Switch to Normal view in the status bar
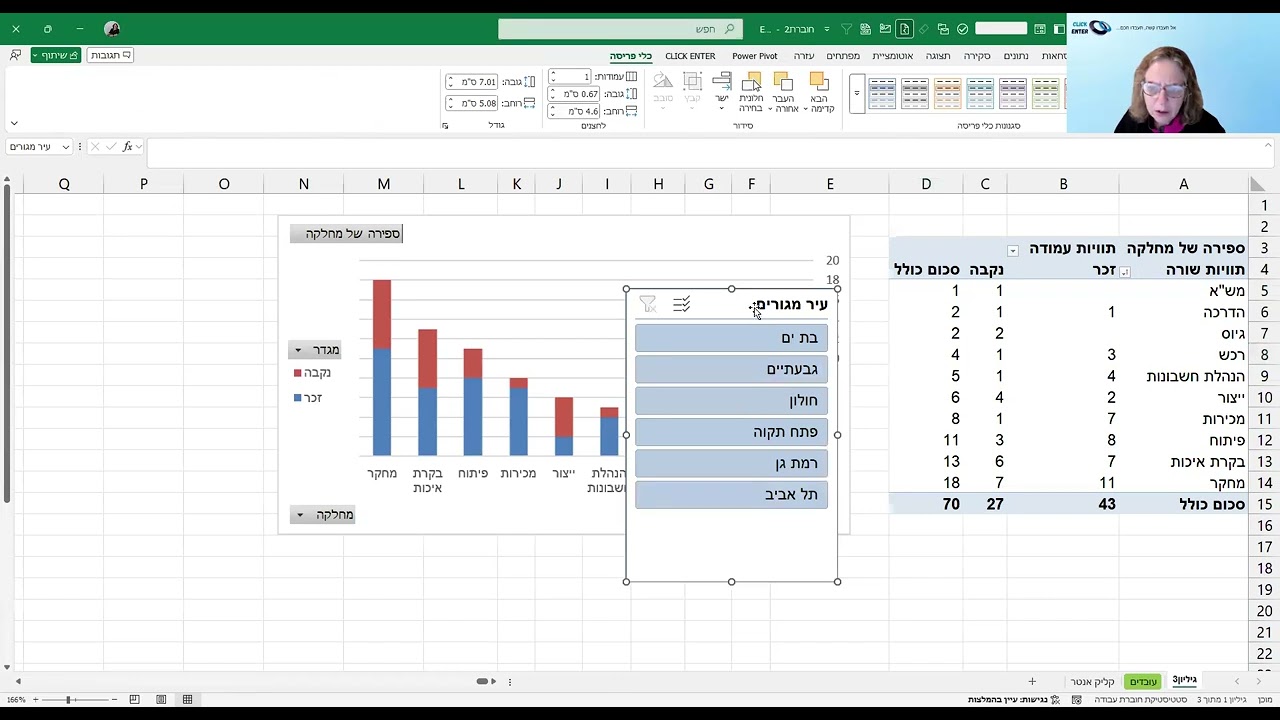 [187, 700]
